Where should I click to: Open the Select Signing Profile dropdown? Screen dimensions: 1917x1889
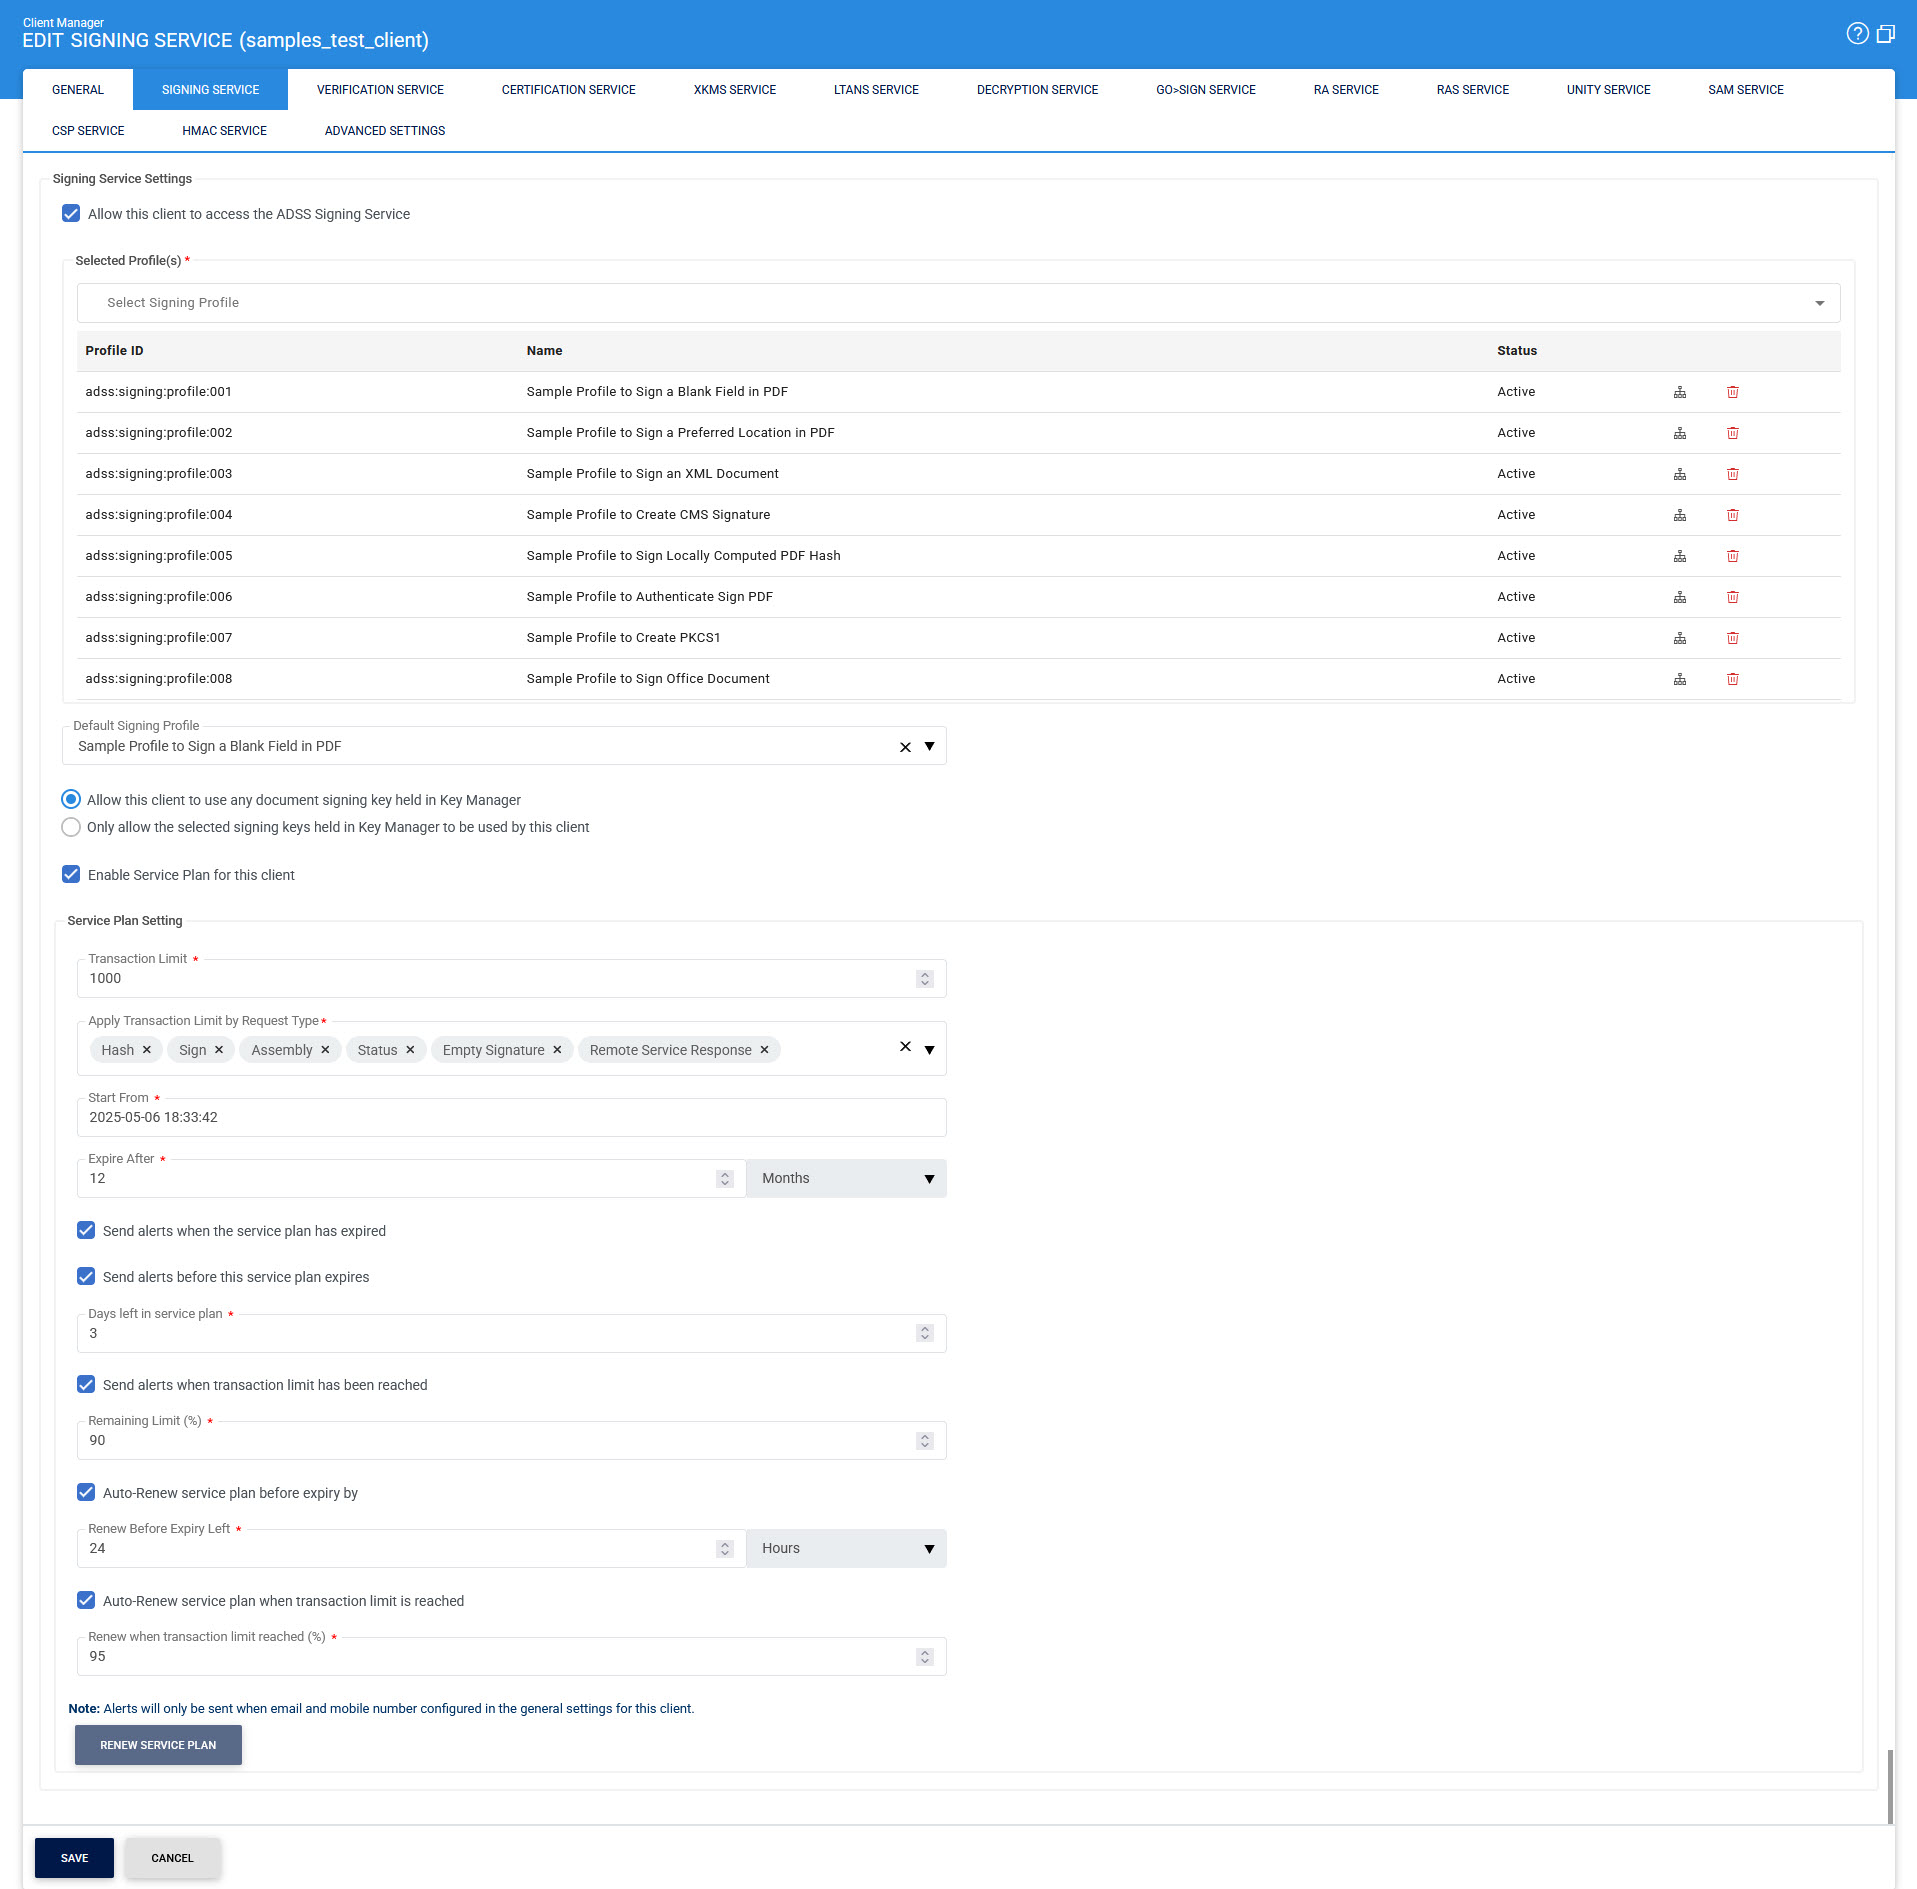coord(958,303)
